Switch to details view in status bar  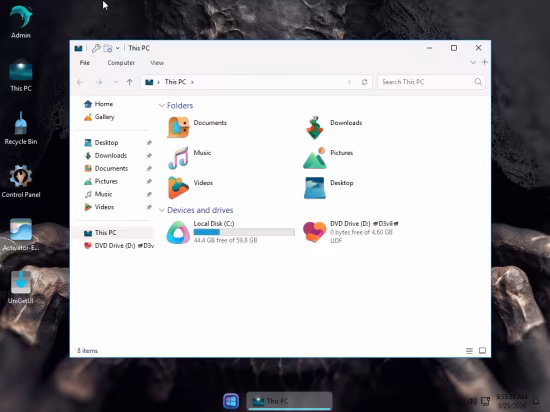point(469,351)
